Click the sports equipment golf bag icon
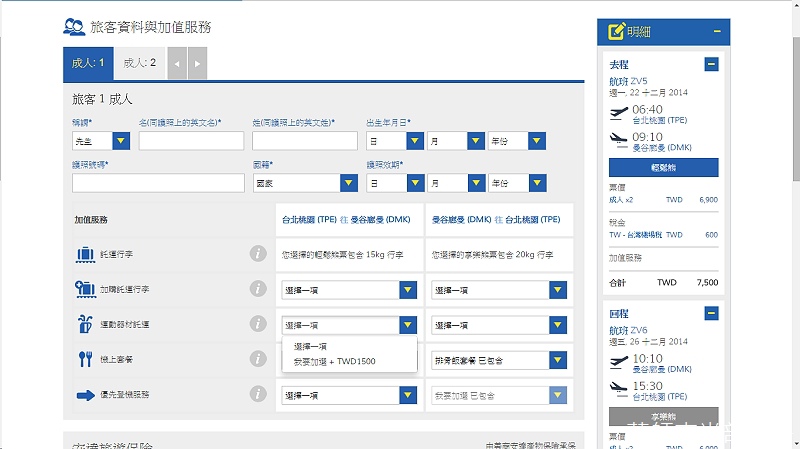Screen dimensions: 800x449 pos(85,324)
